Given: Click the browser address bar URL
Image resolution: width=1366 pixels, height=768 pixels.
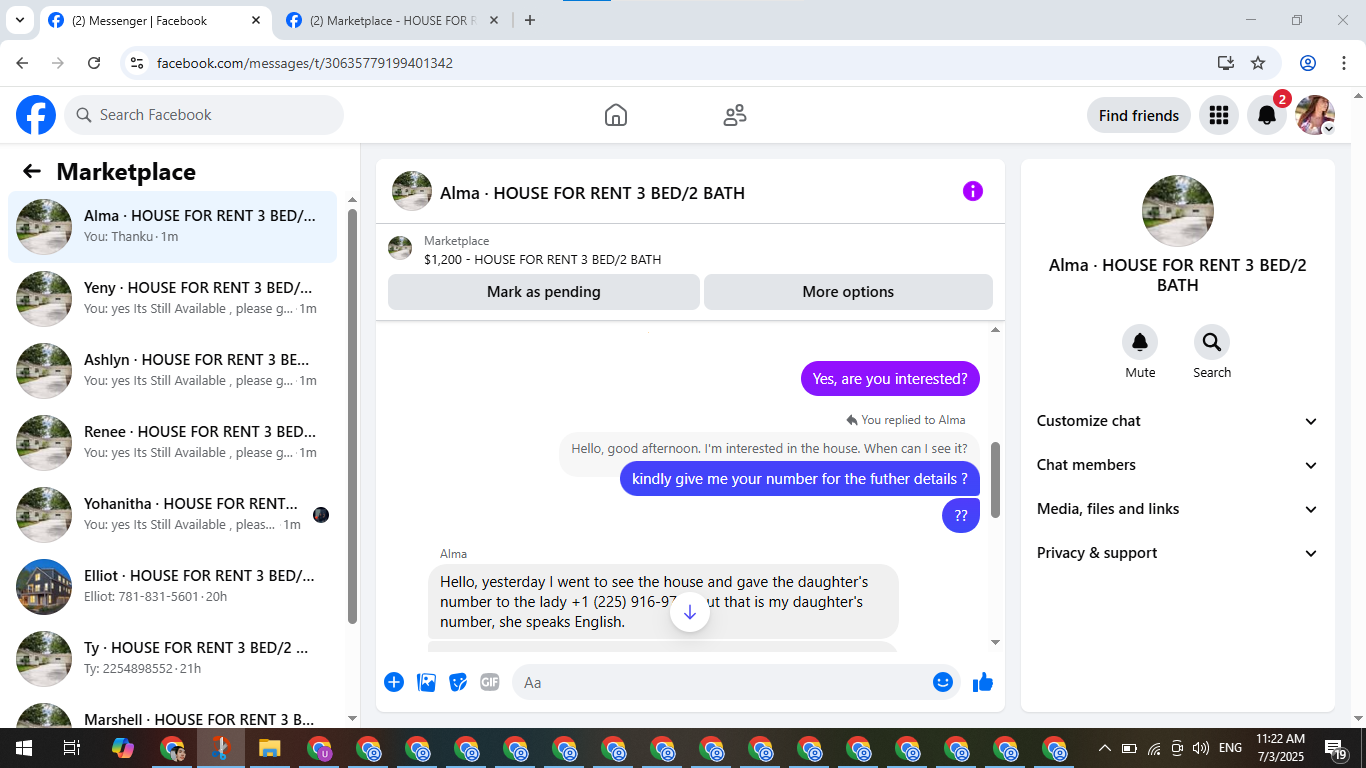Looking at the screenshot, I should [x=305, y=63].
